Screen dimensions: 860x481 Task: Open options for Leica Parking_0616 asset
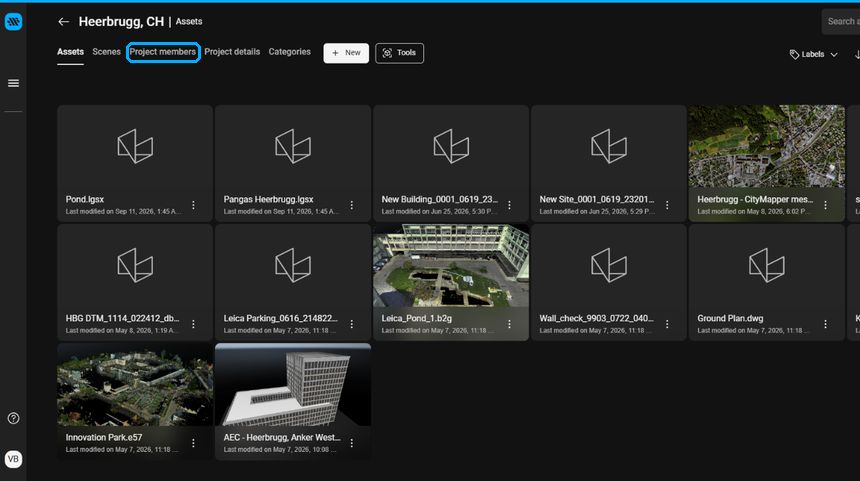(352, 324)
